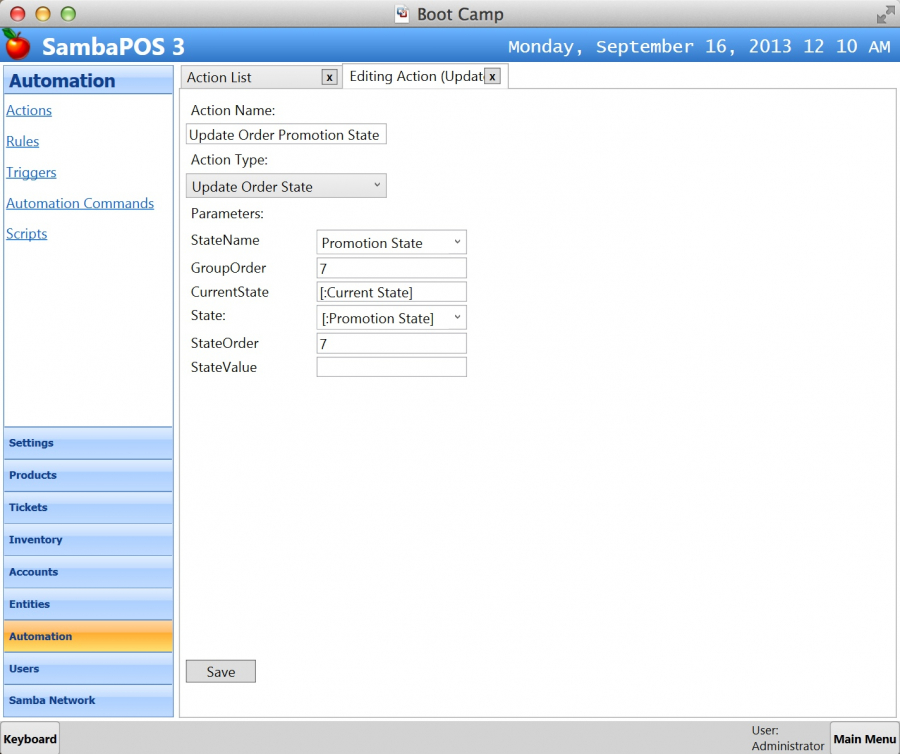Close the Editing Action tab
The height and width of the screenshot is (754, 900).
[x=492, y=77]
